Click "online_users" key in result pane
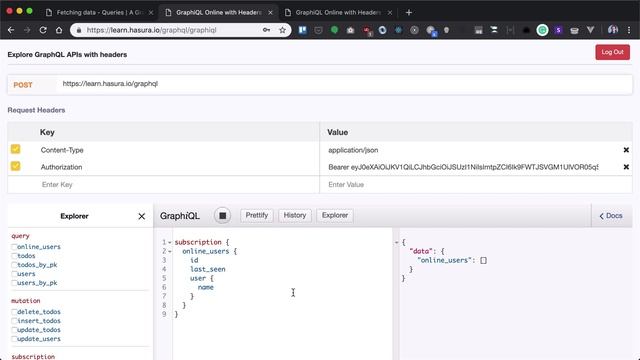Image resolution: width=640 pixels, height=360 pixels. click(444, 260)
